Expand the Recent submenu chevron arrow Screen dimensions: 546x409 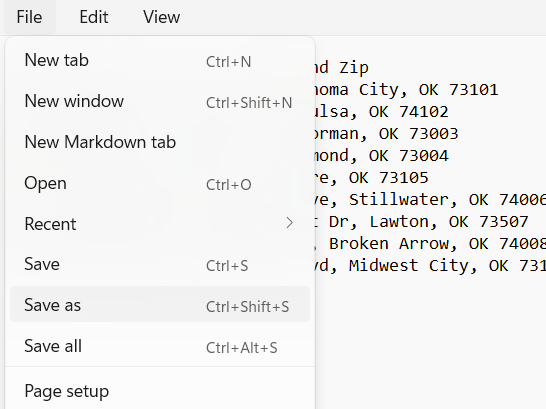289,223
